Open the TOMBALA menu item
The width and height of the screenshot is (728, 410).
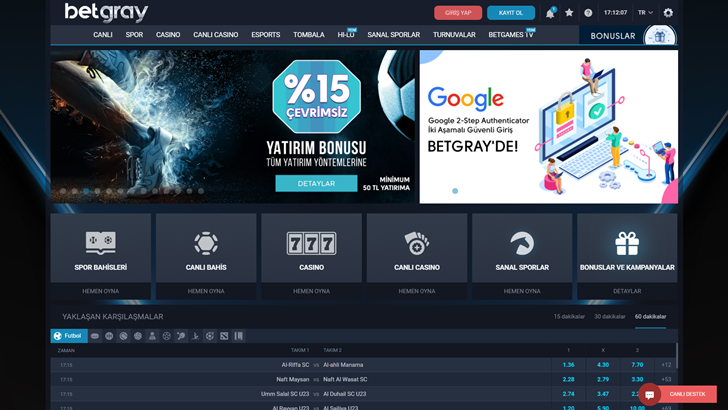click(309, 35)
